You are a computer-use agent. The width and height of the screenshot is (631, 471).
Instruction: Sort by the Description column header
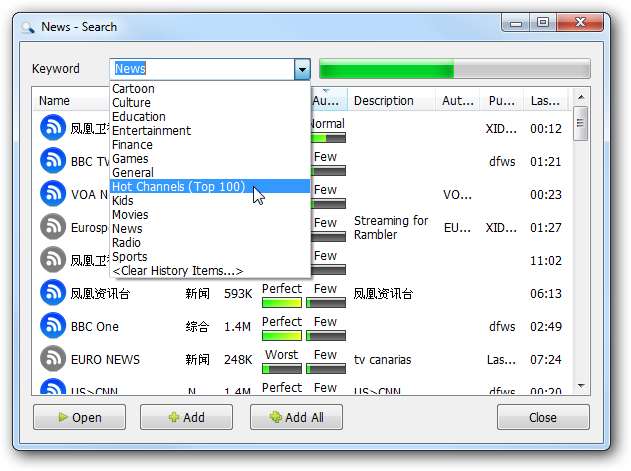[391, 101]
